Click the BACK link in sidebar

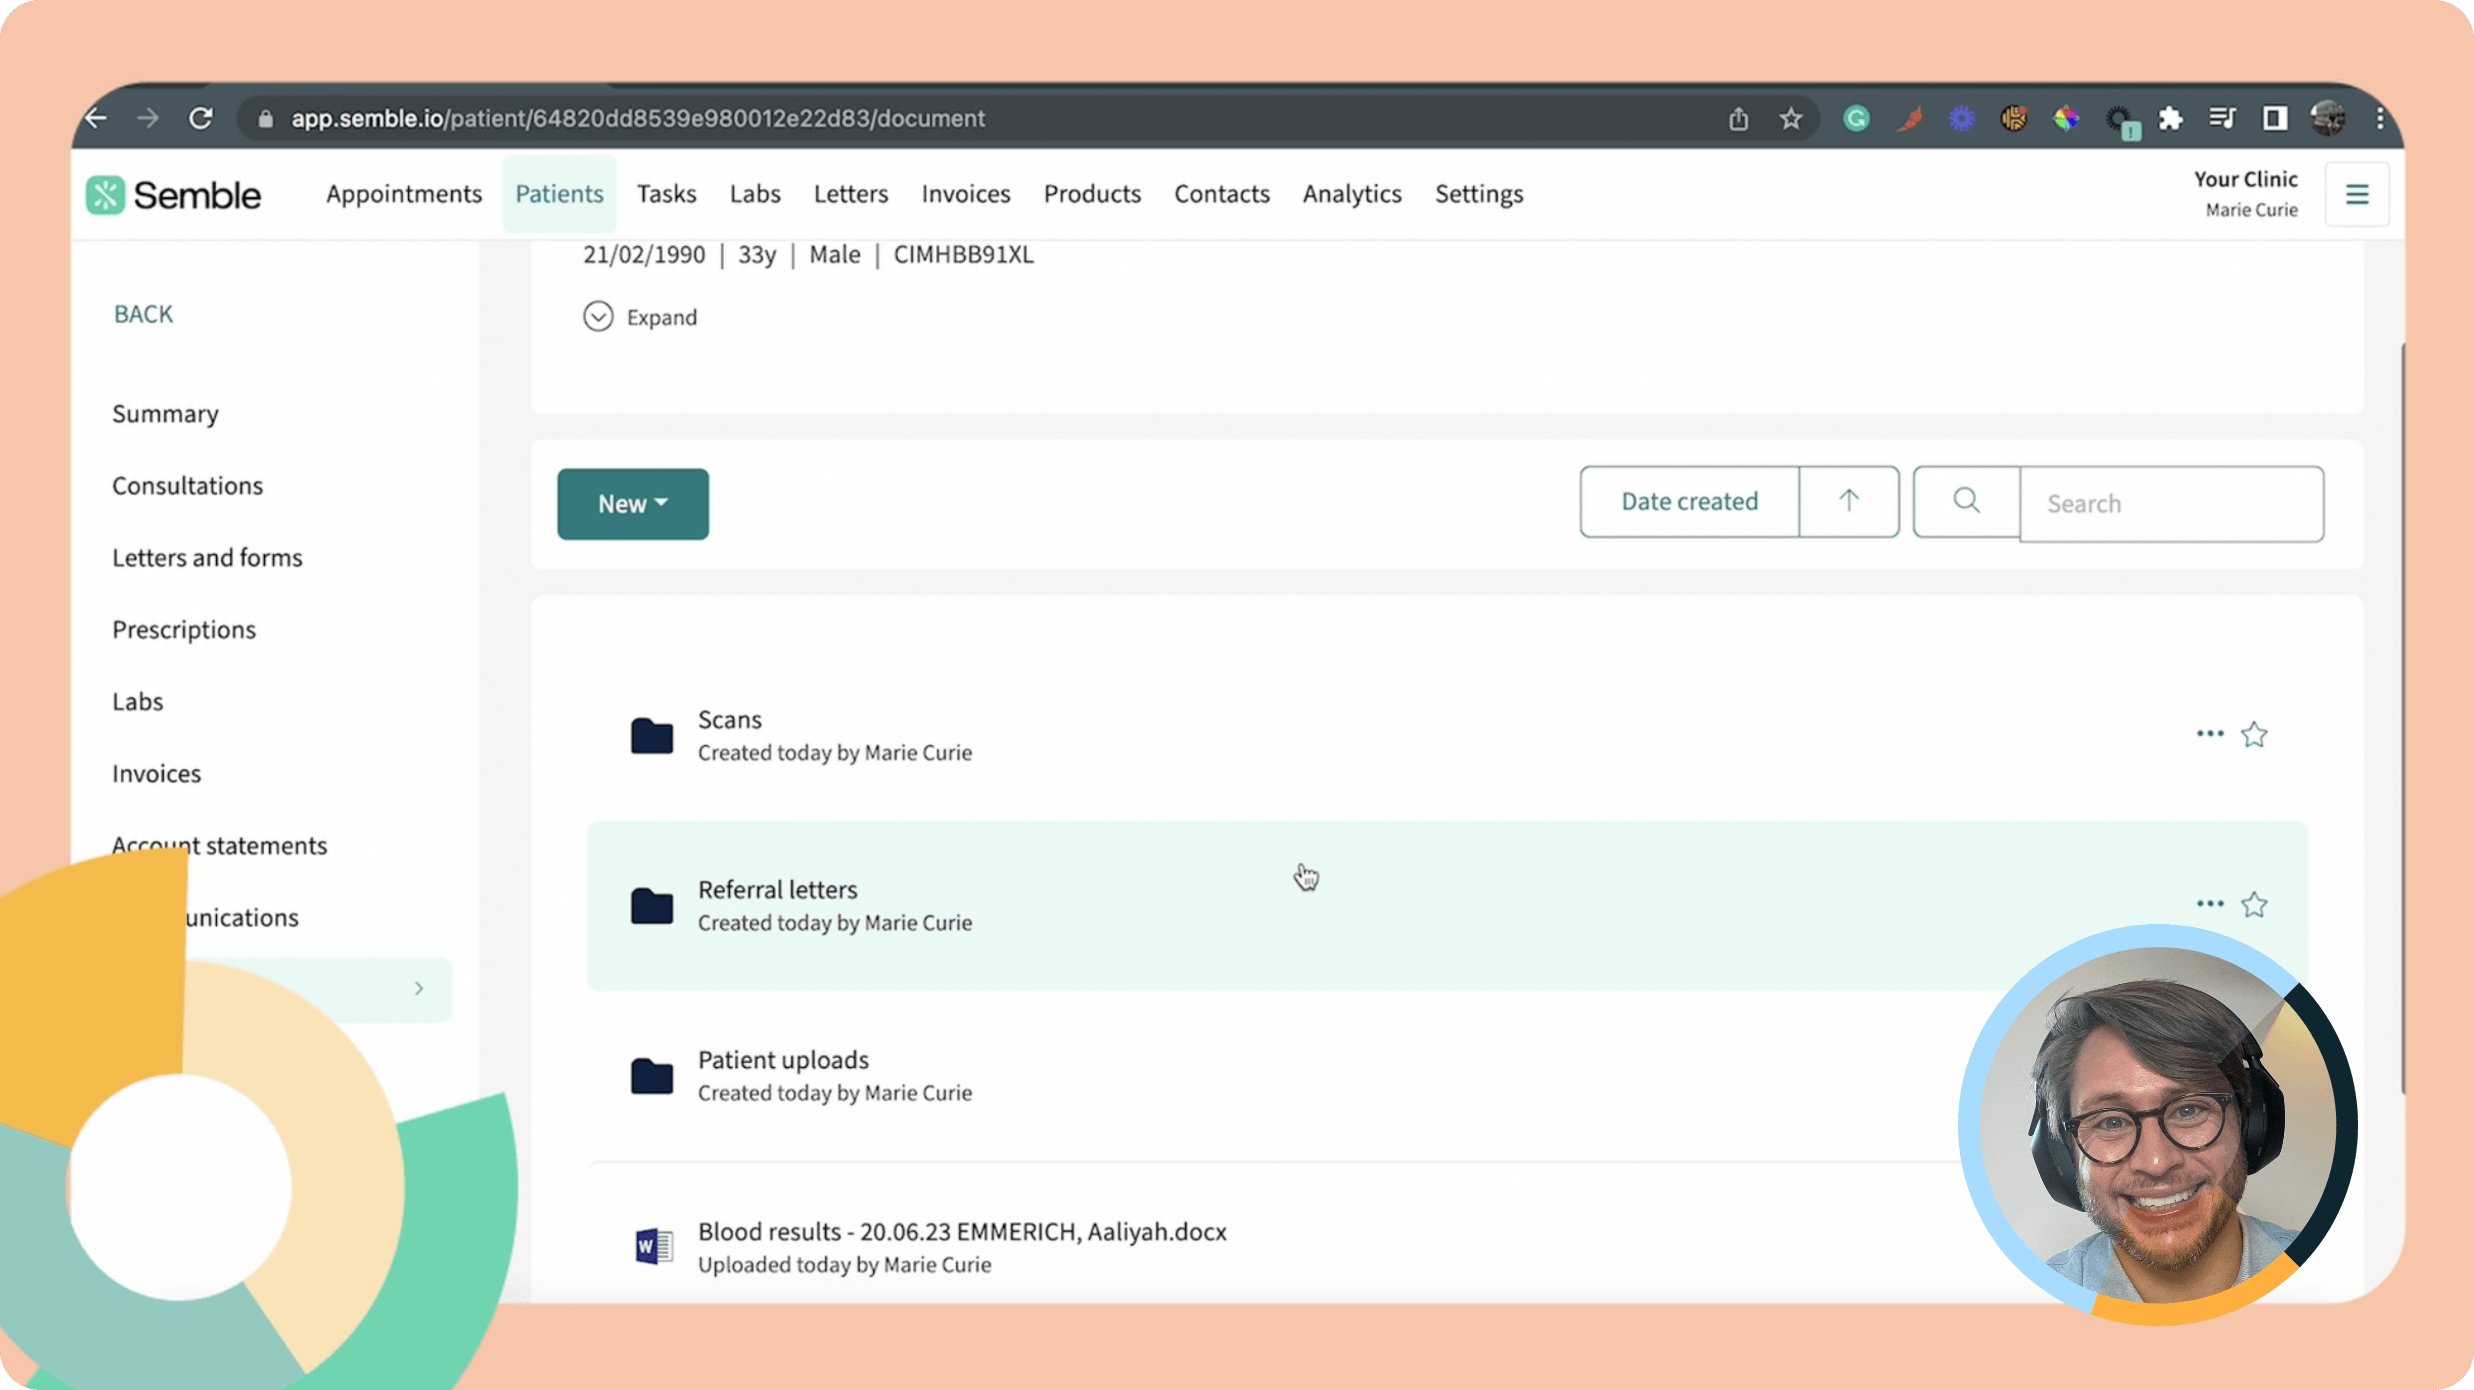pyautogui.click(x=143, y=314)
